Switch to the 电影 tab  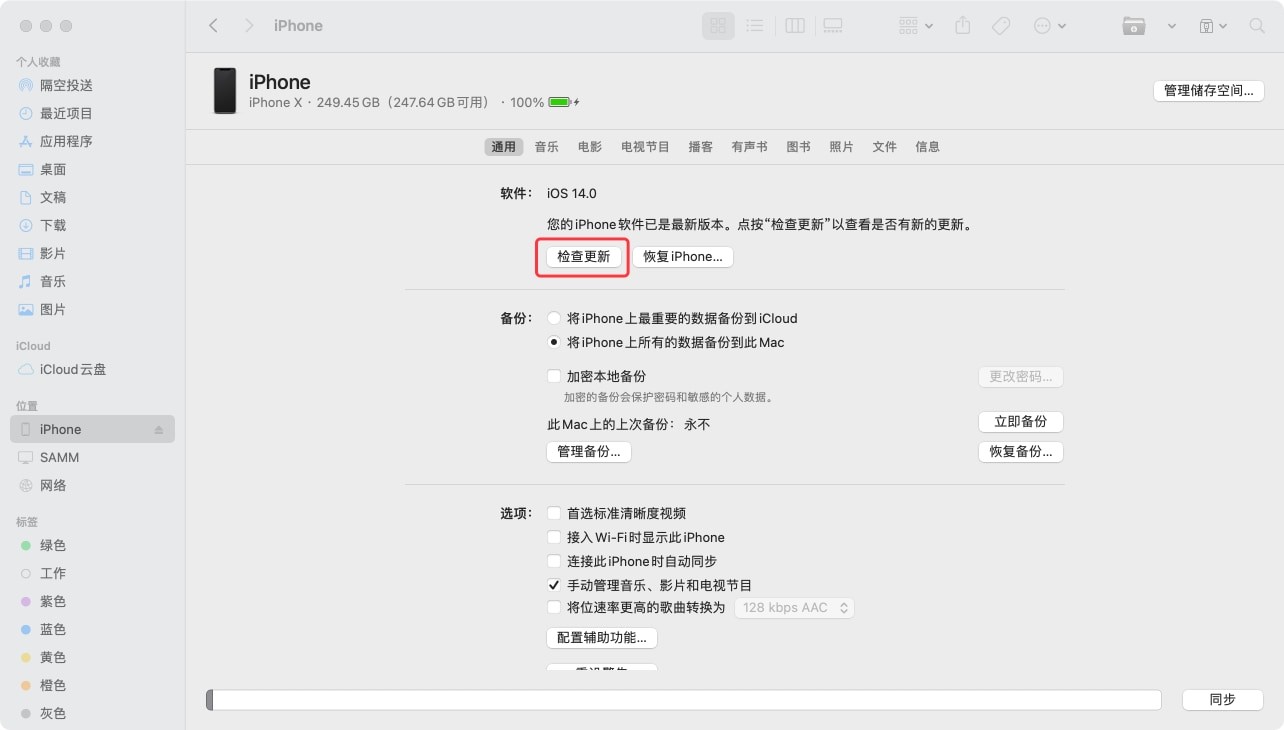coord(590,146)
